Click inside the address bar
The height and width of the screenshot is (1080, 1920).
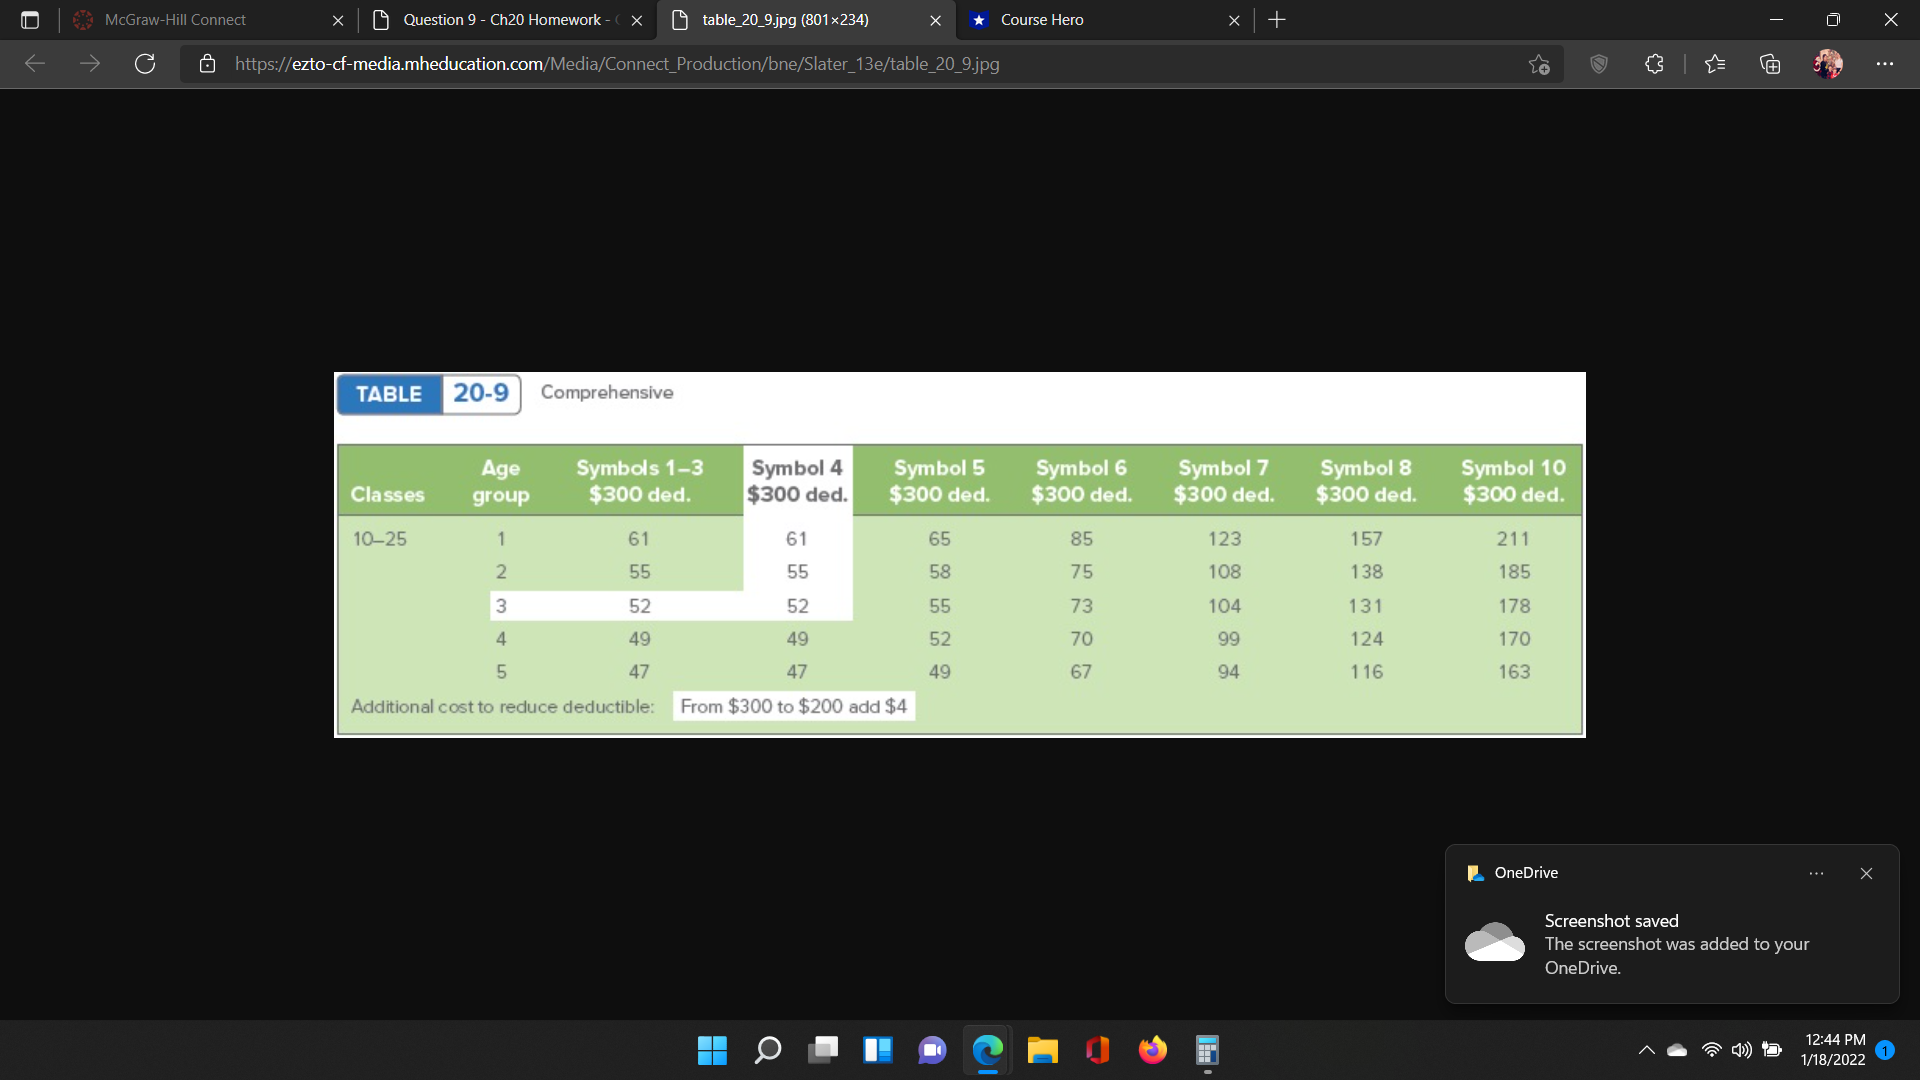(x=700, y=64)
